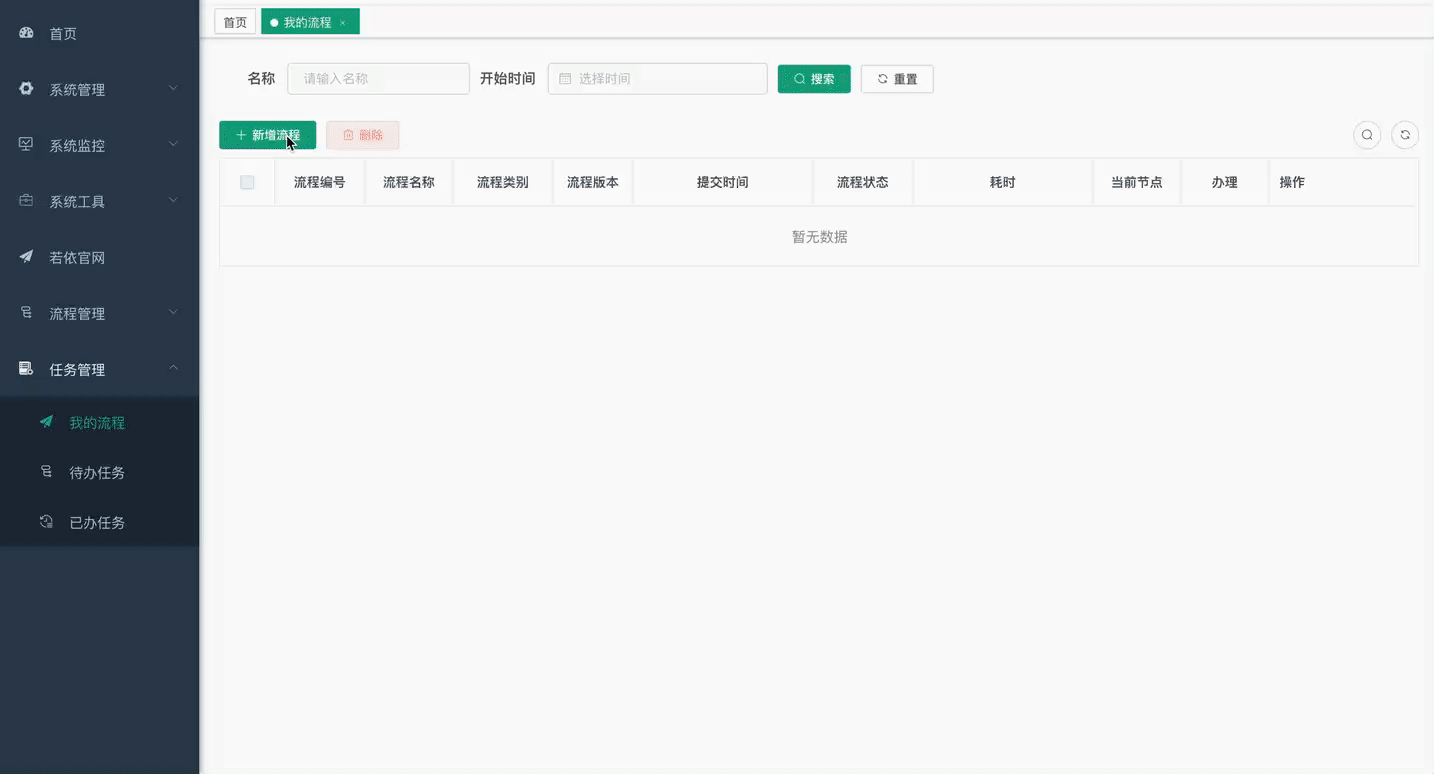Click the monitor icon for 系统监控
This screenshot has height=774, width=1434.
[27, 145]
